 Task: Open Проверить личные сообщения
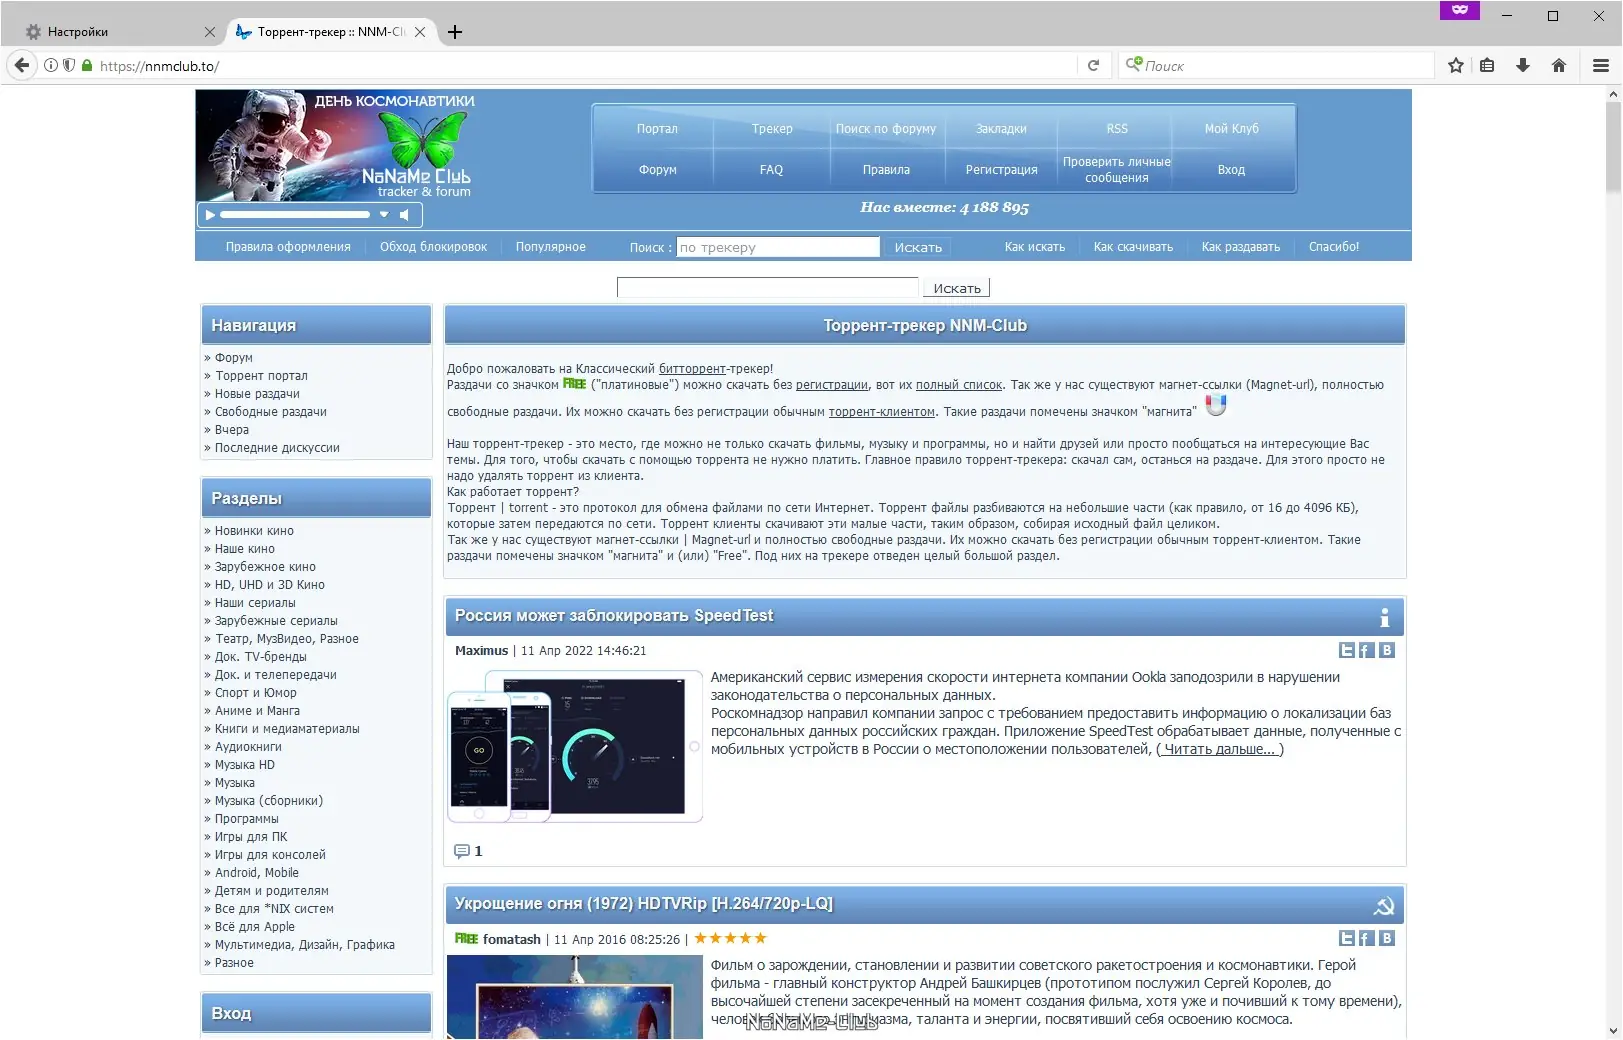pyautogui.click(x=1117, y=170)
